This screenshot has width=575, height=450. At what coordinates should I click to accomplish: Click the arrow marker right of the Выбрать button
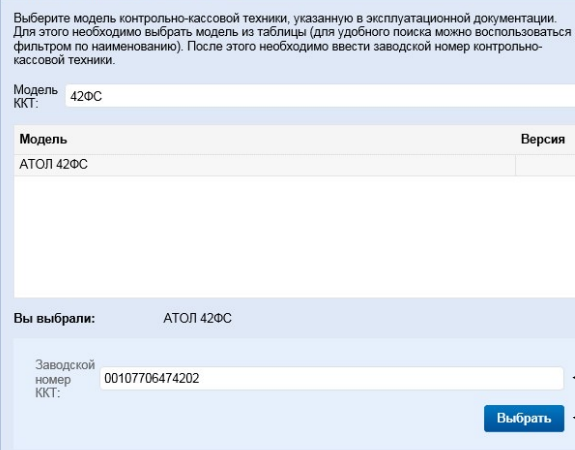point(573,418)
